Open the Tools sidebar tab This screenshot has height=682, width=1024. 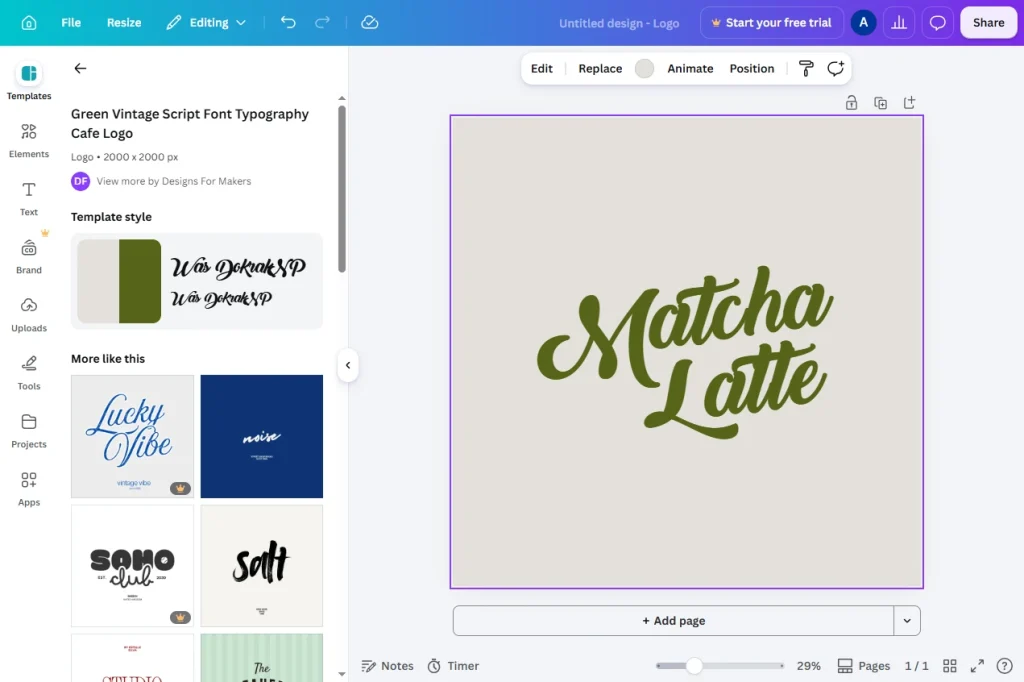tap(29, 373)
